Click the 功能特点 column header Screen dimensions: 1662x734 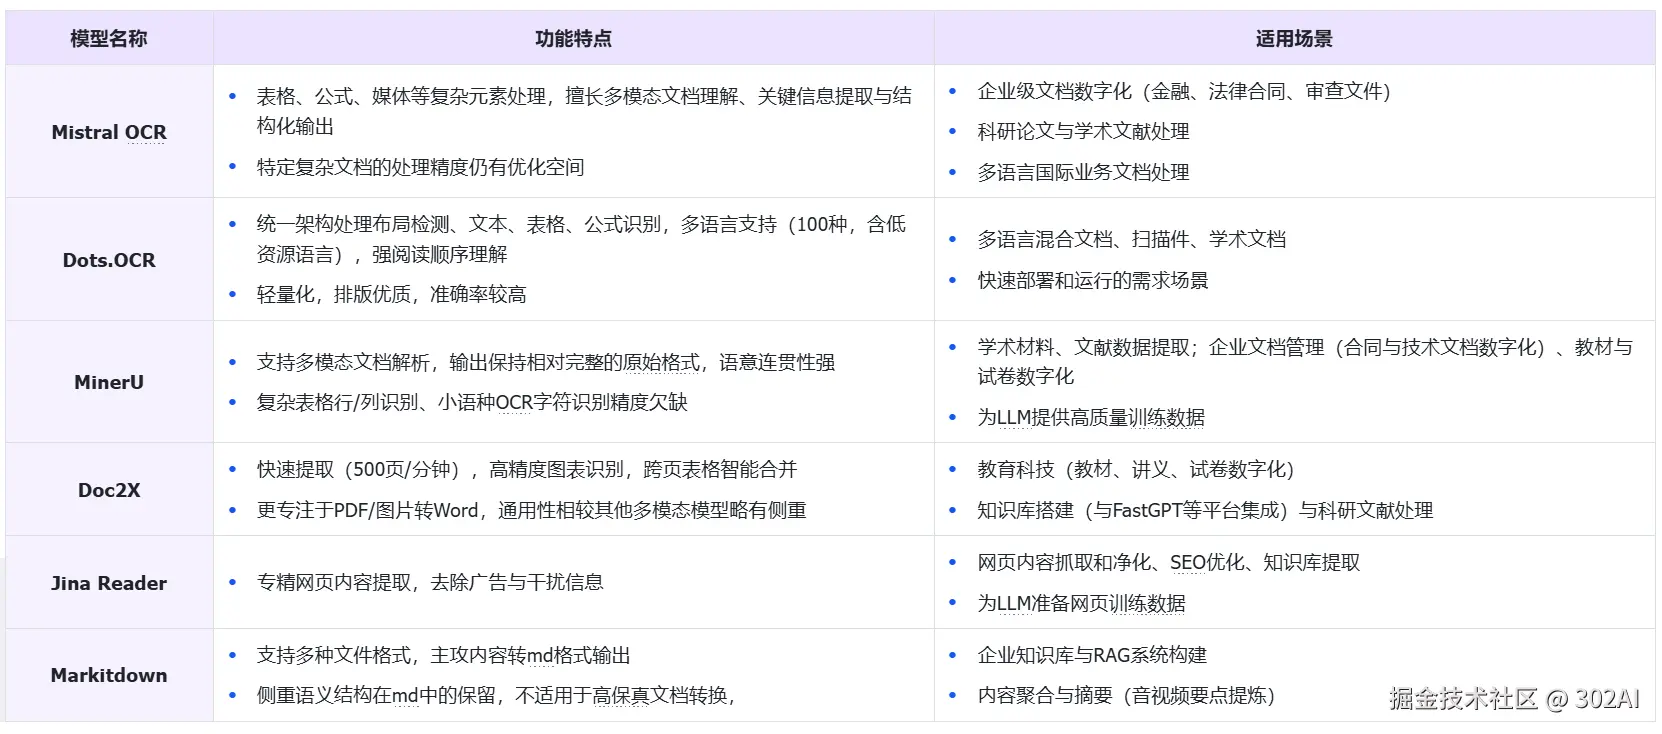[x=573, y=39]
